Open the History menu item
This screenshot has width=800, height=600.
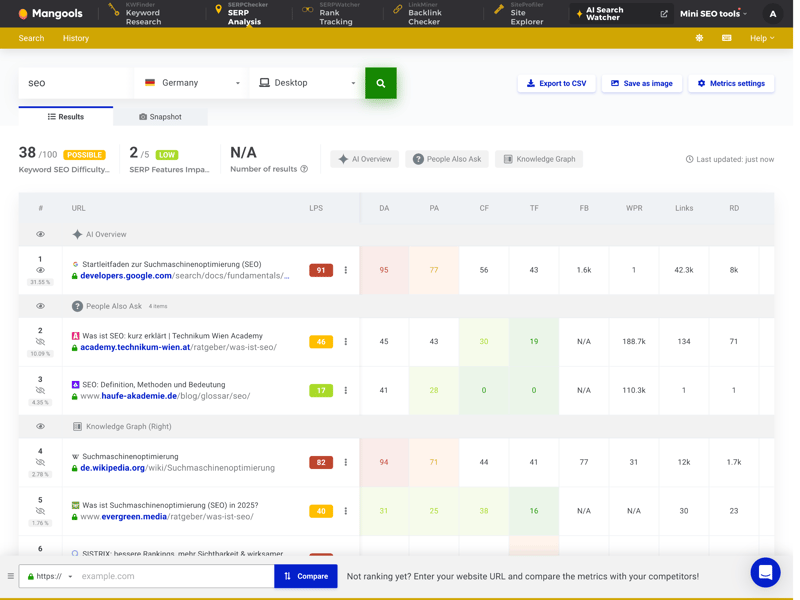pos(76,38)
